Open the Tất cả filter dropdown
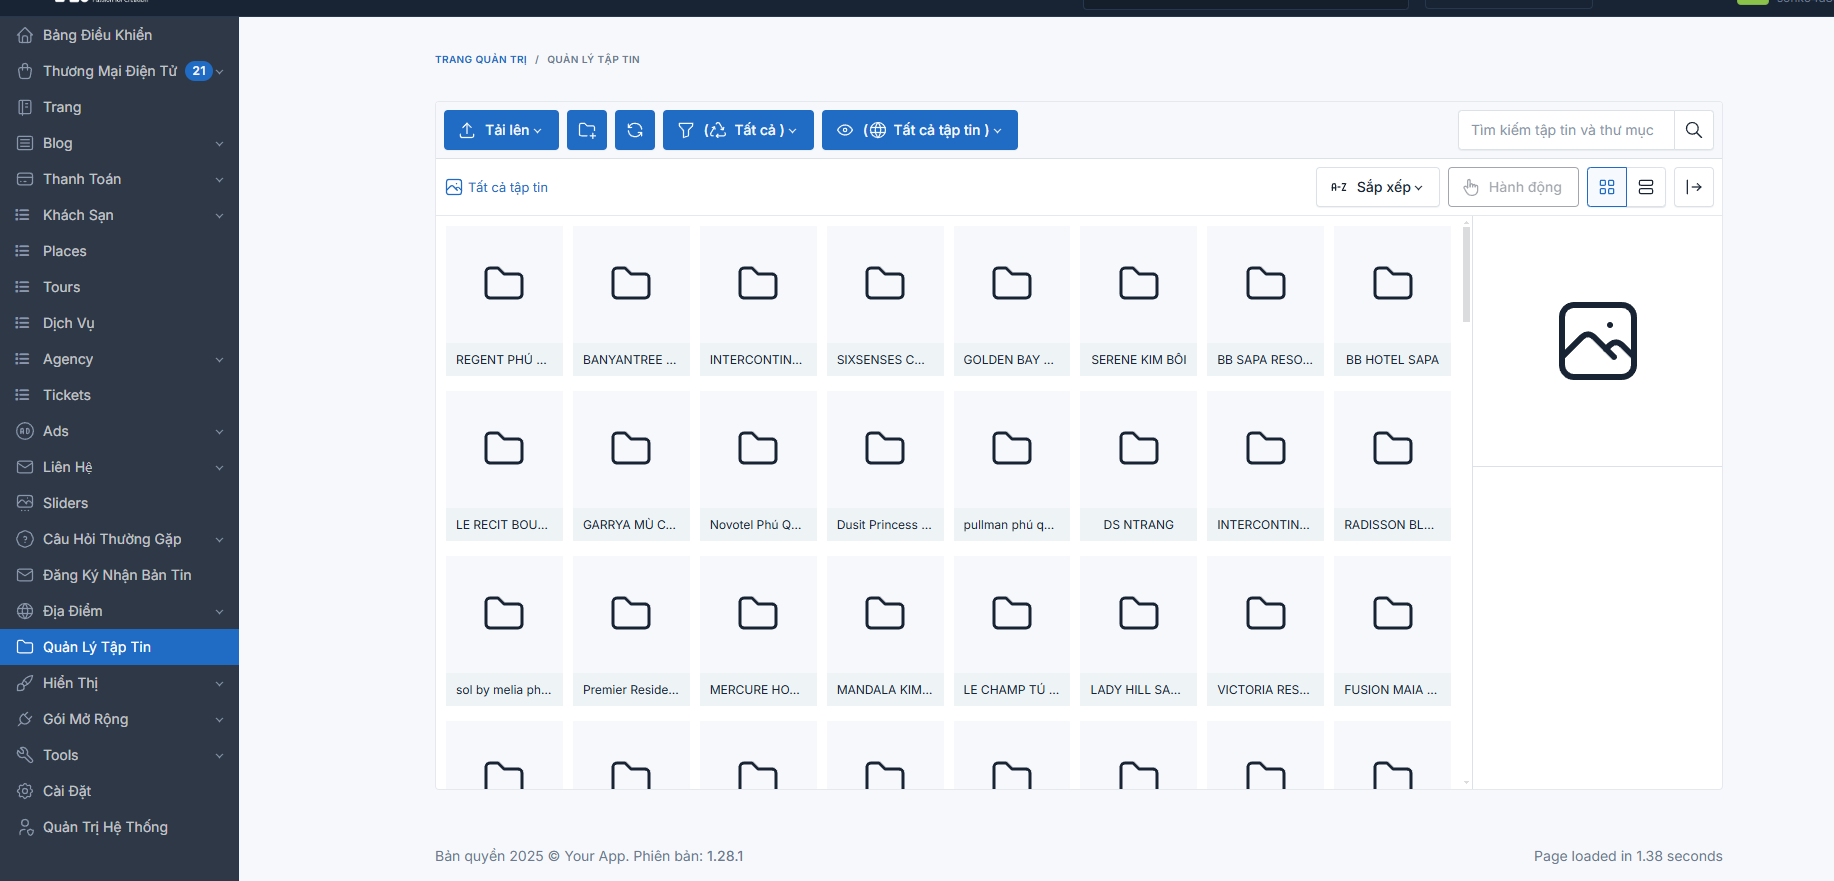Screen dimensions: 1834x881 coord(738,130)
